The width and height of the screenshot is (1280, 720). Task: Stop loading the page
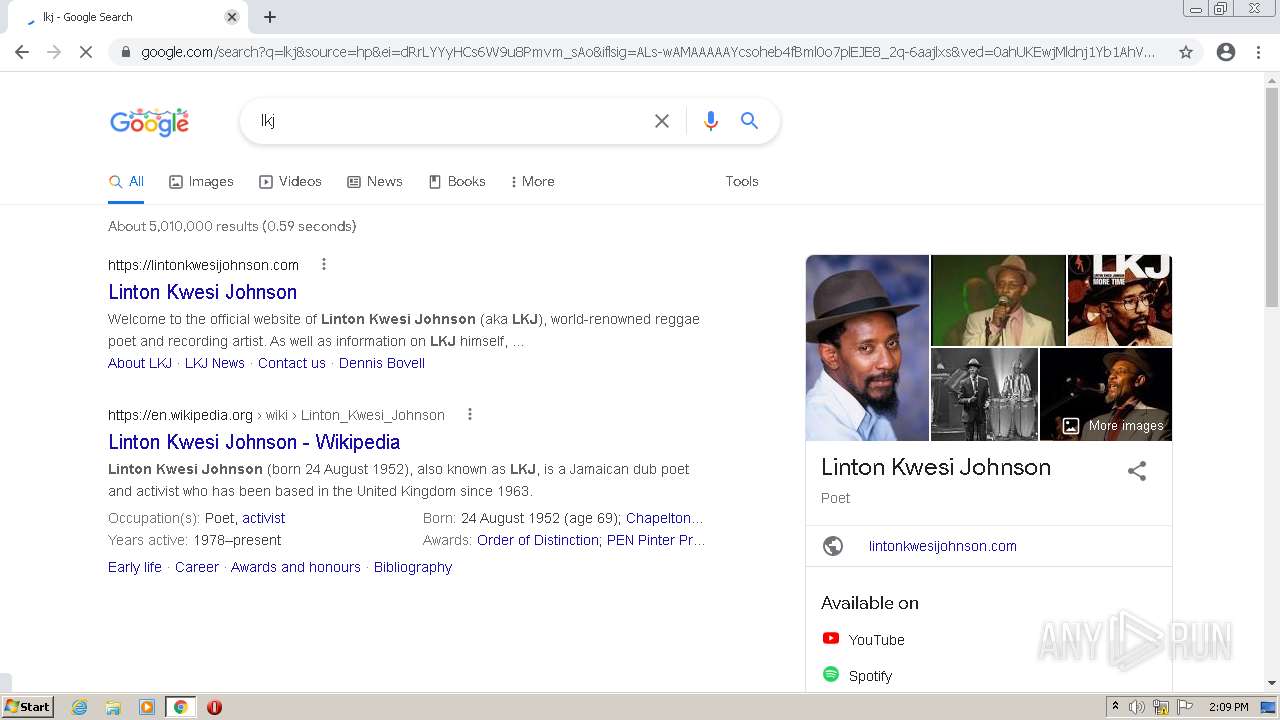coord(86,52)
